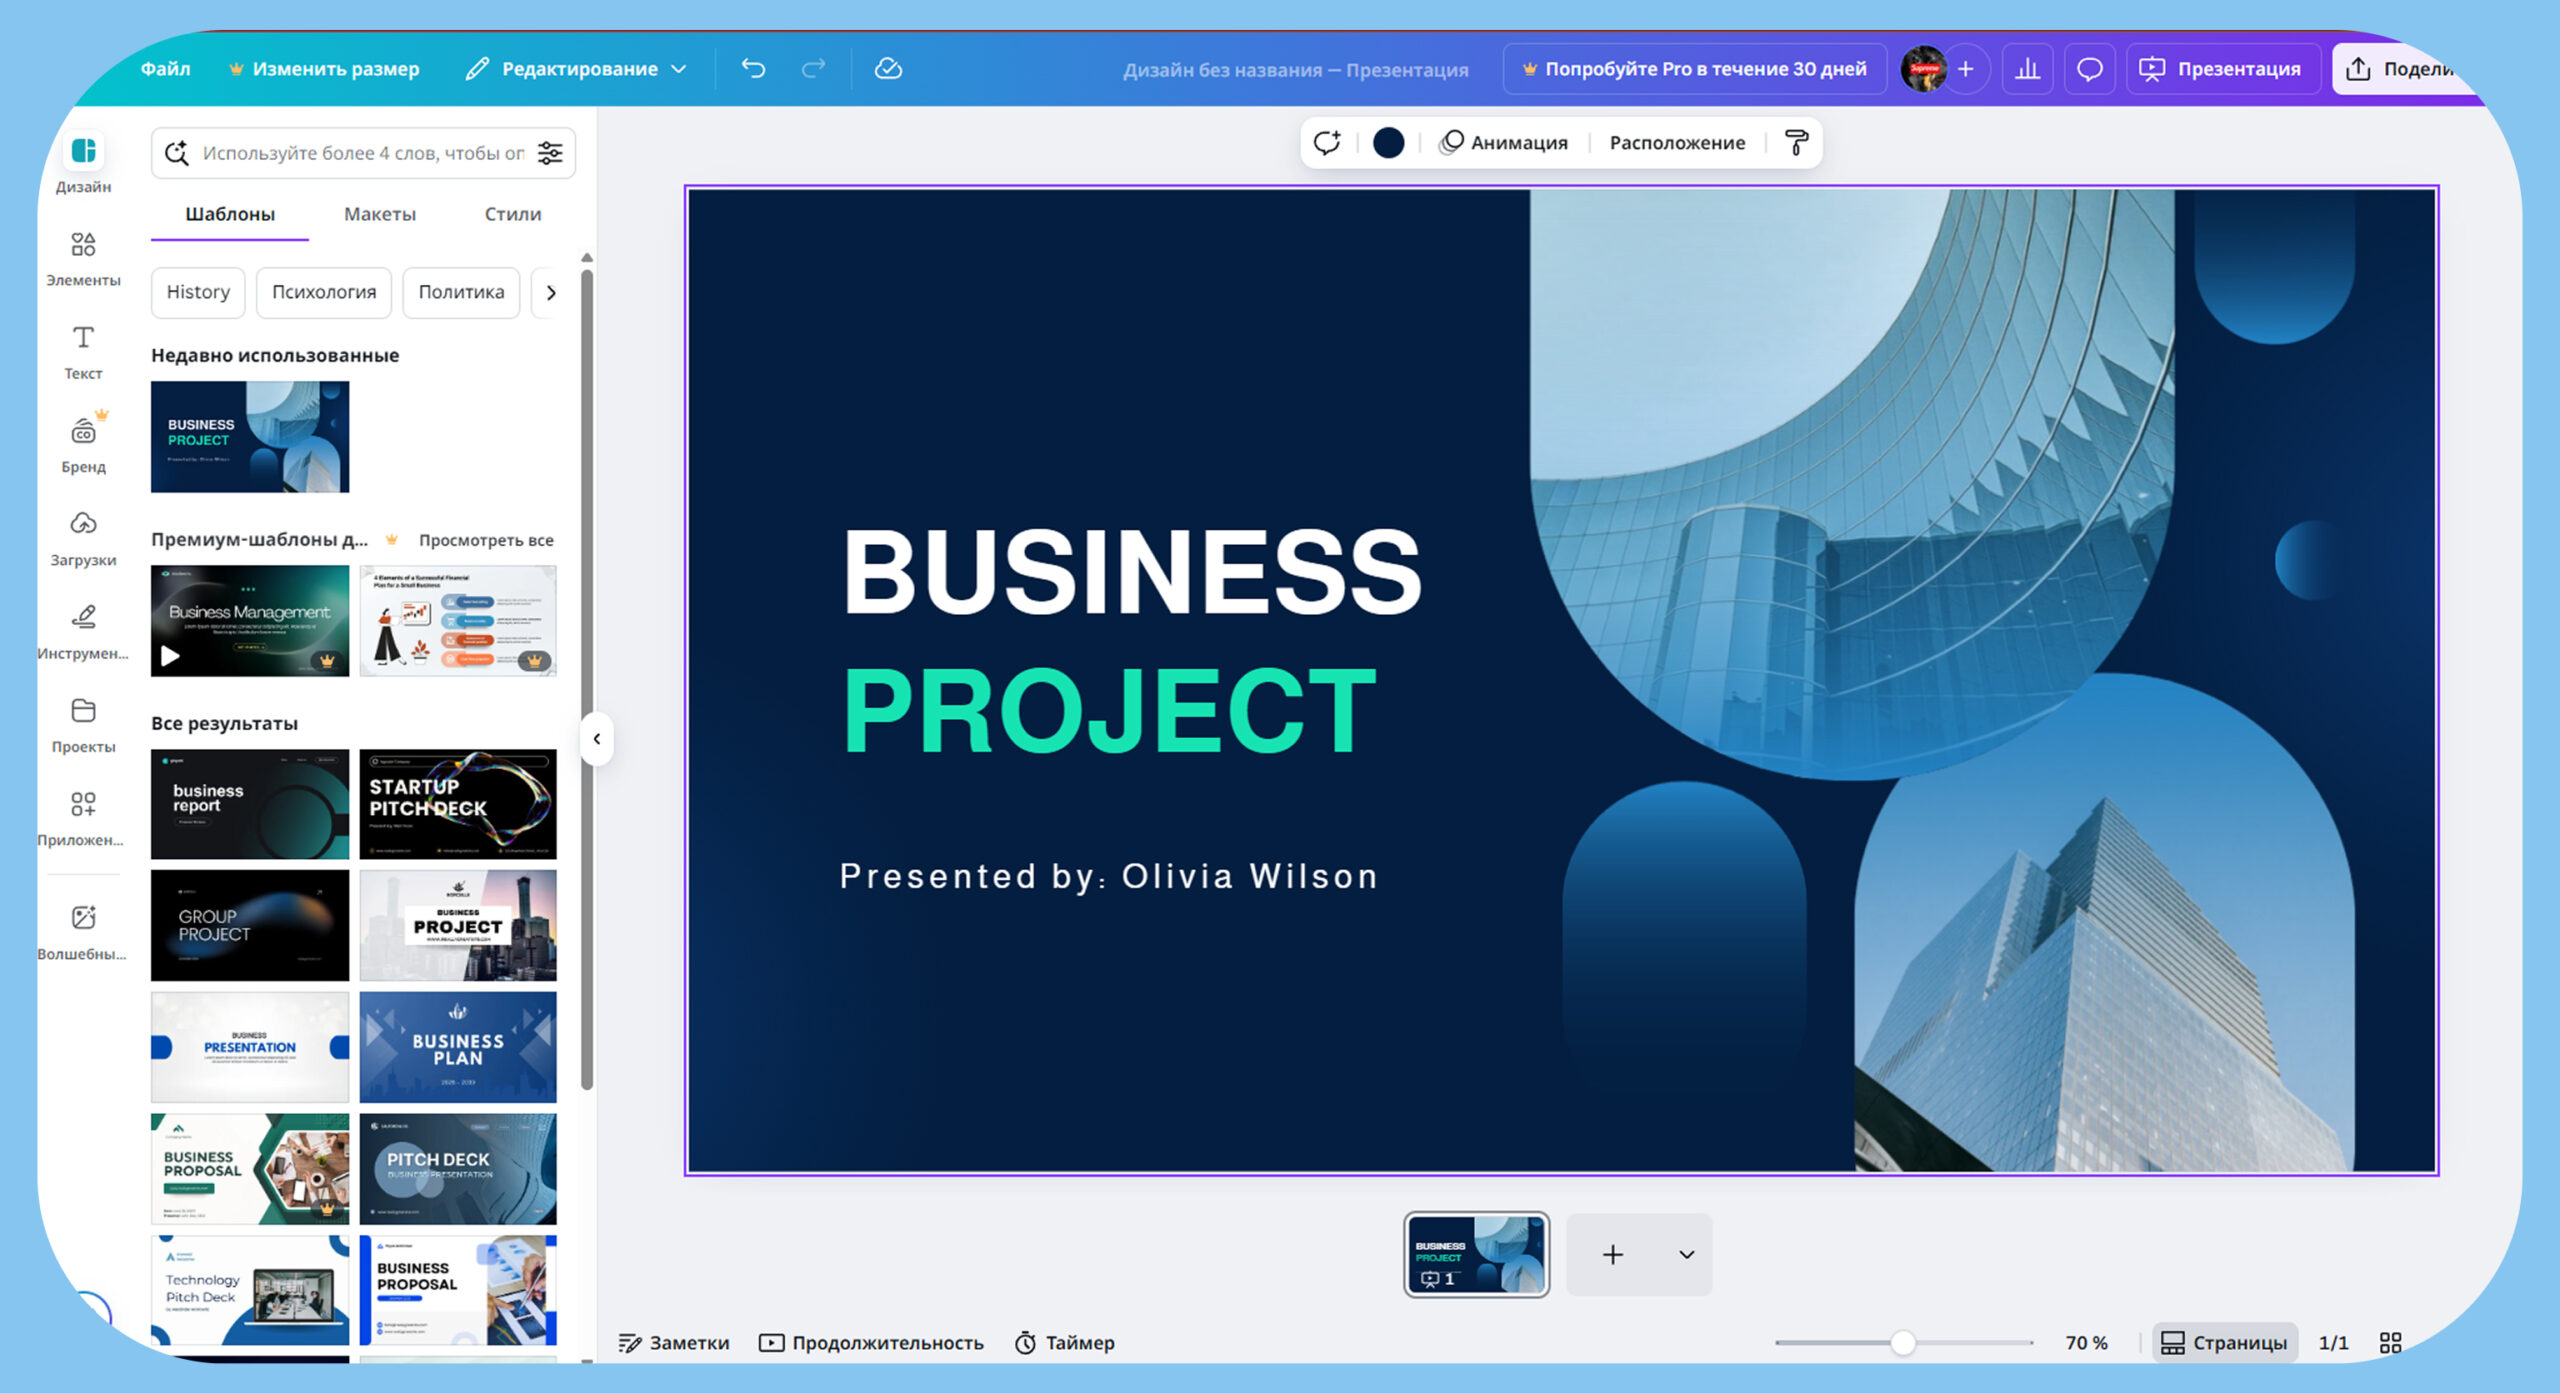Toggle the Pages (Страницы) strip
The width and height of the screenshot is (2560, 1394).
[2224, 1342]
